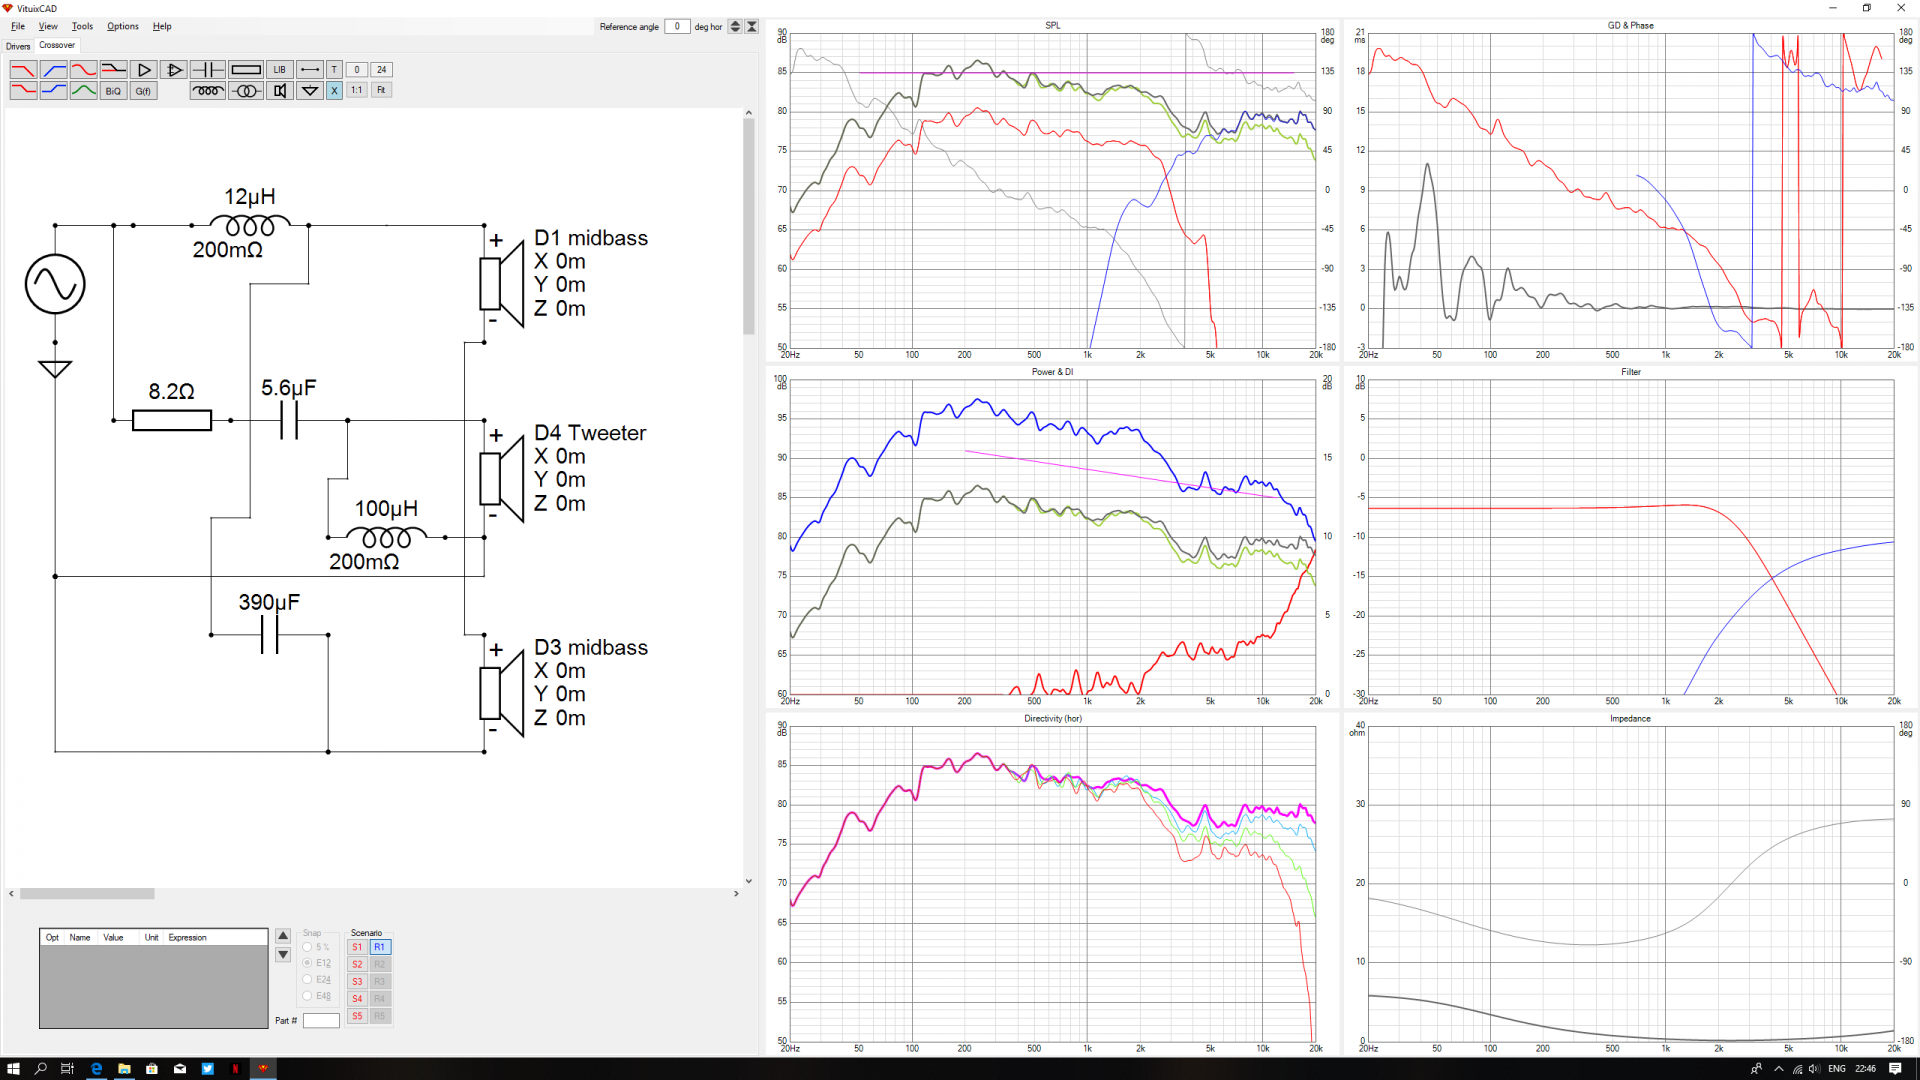Insert green peak filter block
Screen dimensions: 1920x1080
point(84,91)
